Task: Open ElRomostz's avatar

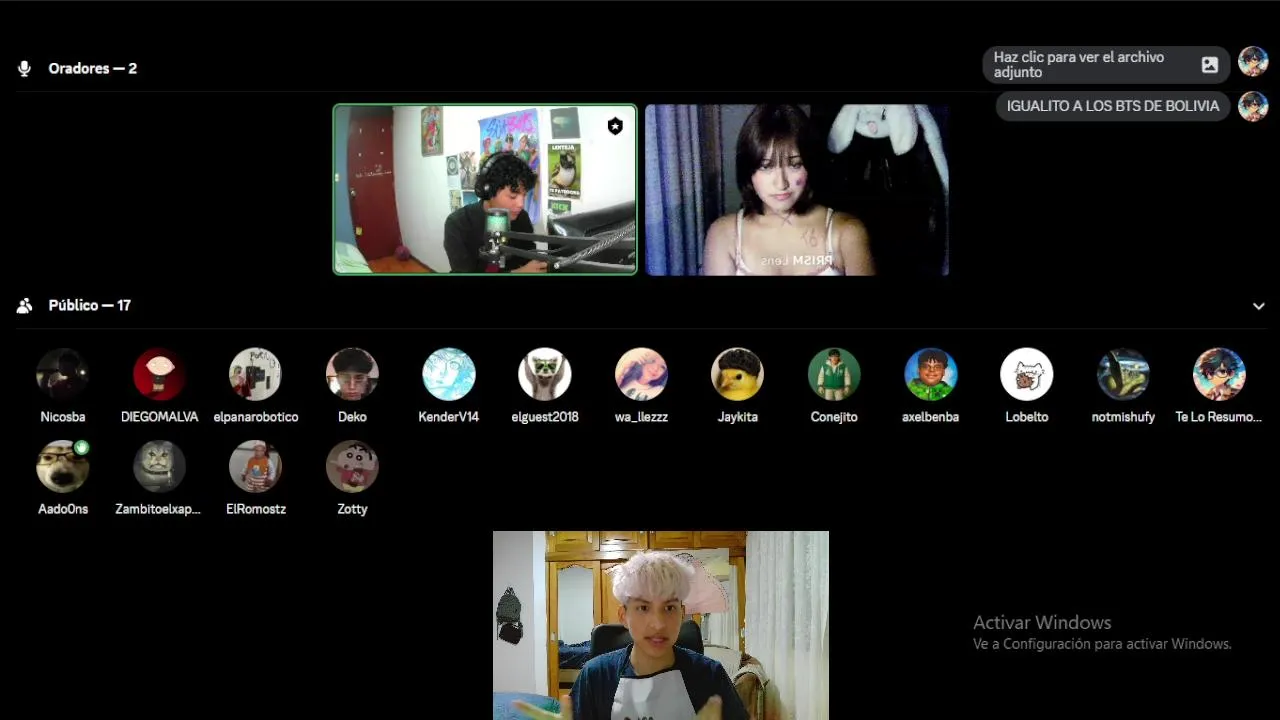Action: click(255, 466)
